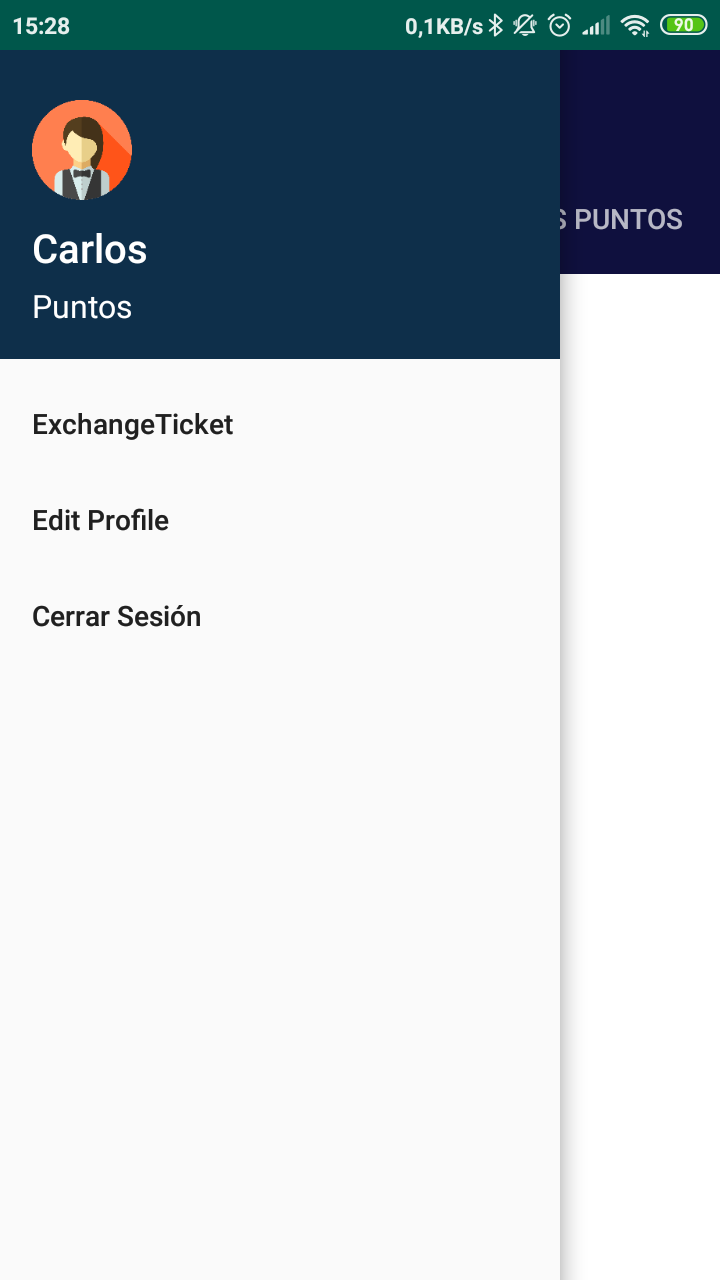This screenshot has height=1280, width=720.
Task: Tap empty drawer space below Cerrar Sesión
Action: [x=280, y=900]
